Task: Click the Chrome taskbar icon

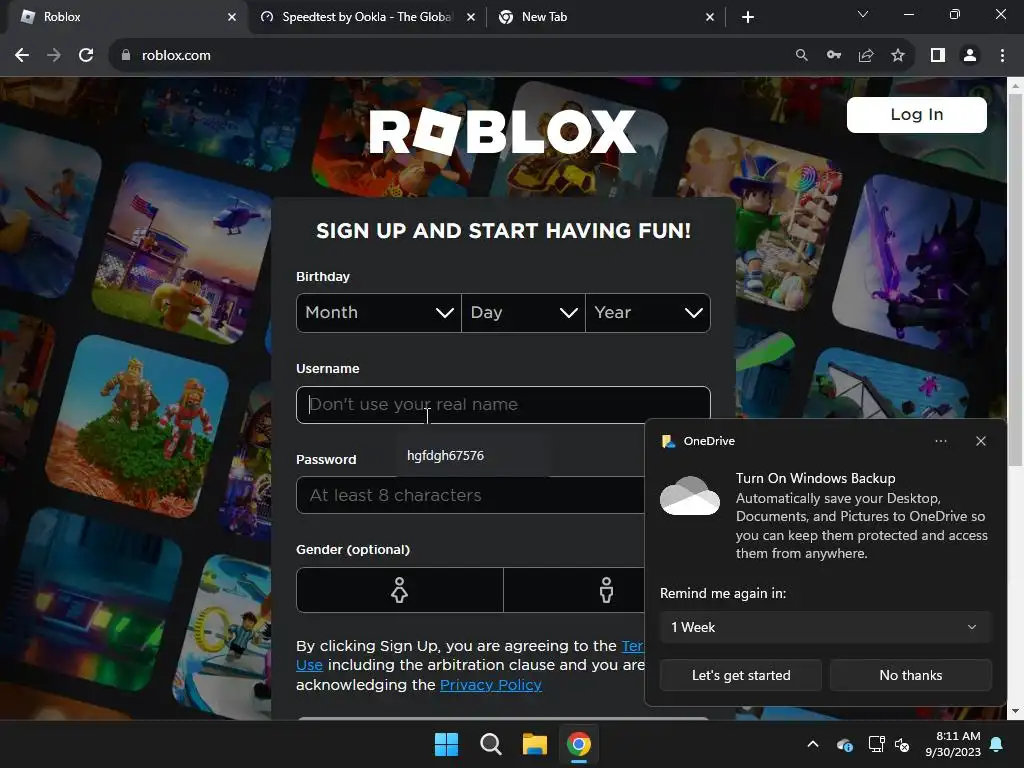Action: coord(579,744)
